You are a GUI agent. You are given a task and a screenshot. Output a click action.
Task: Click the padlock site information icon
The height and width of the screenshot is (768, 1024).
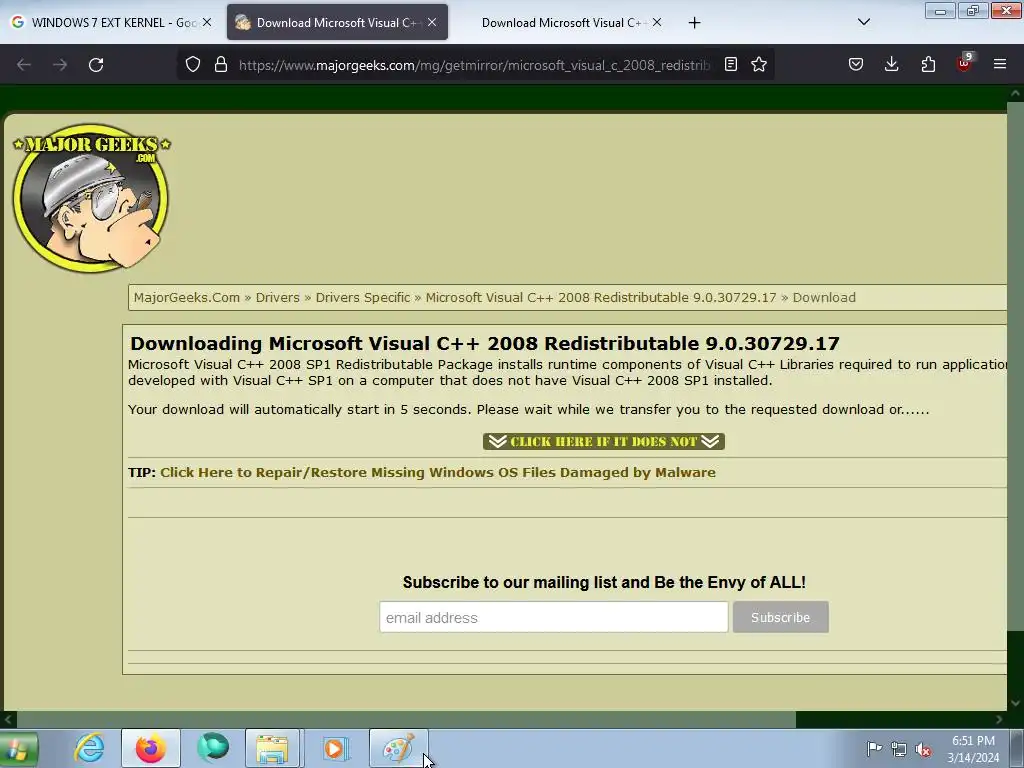pyautogui.click(x=221, y=64)
